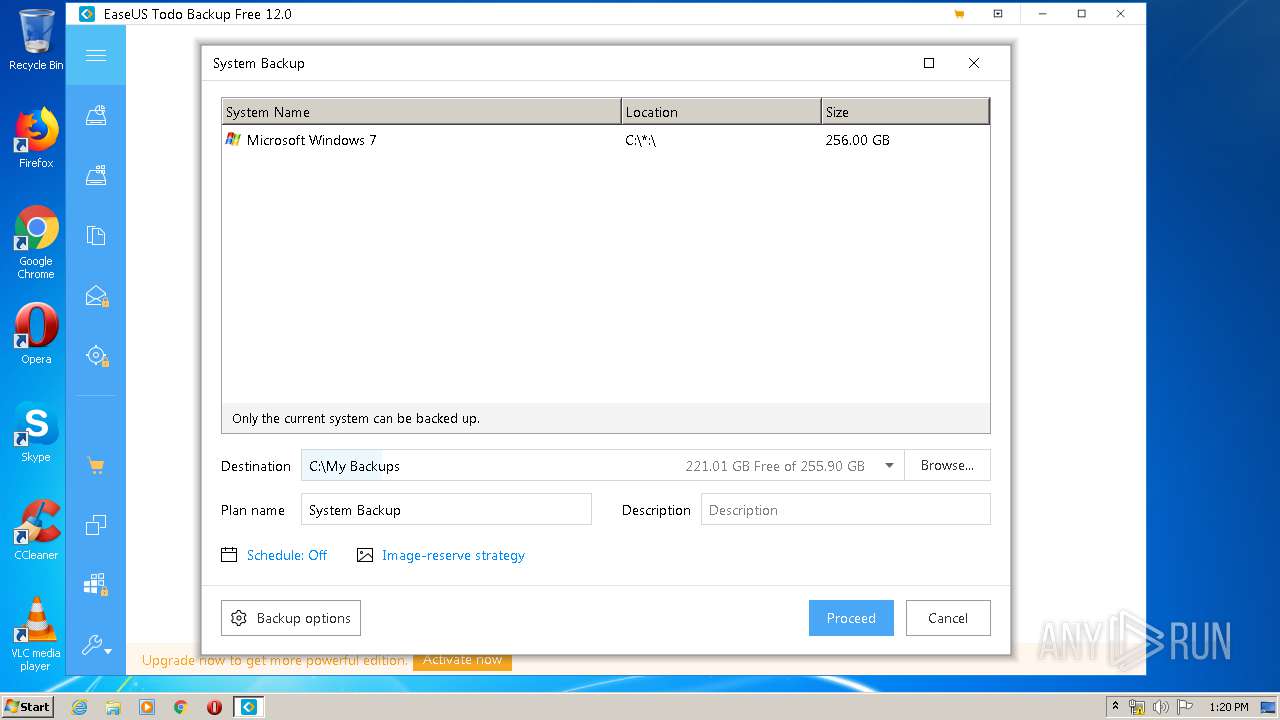Click the volume tray icon
The width and height of the screenshot is (1280, 720).
point(1161,707)
